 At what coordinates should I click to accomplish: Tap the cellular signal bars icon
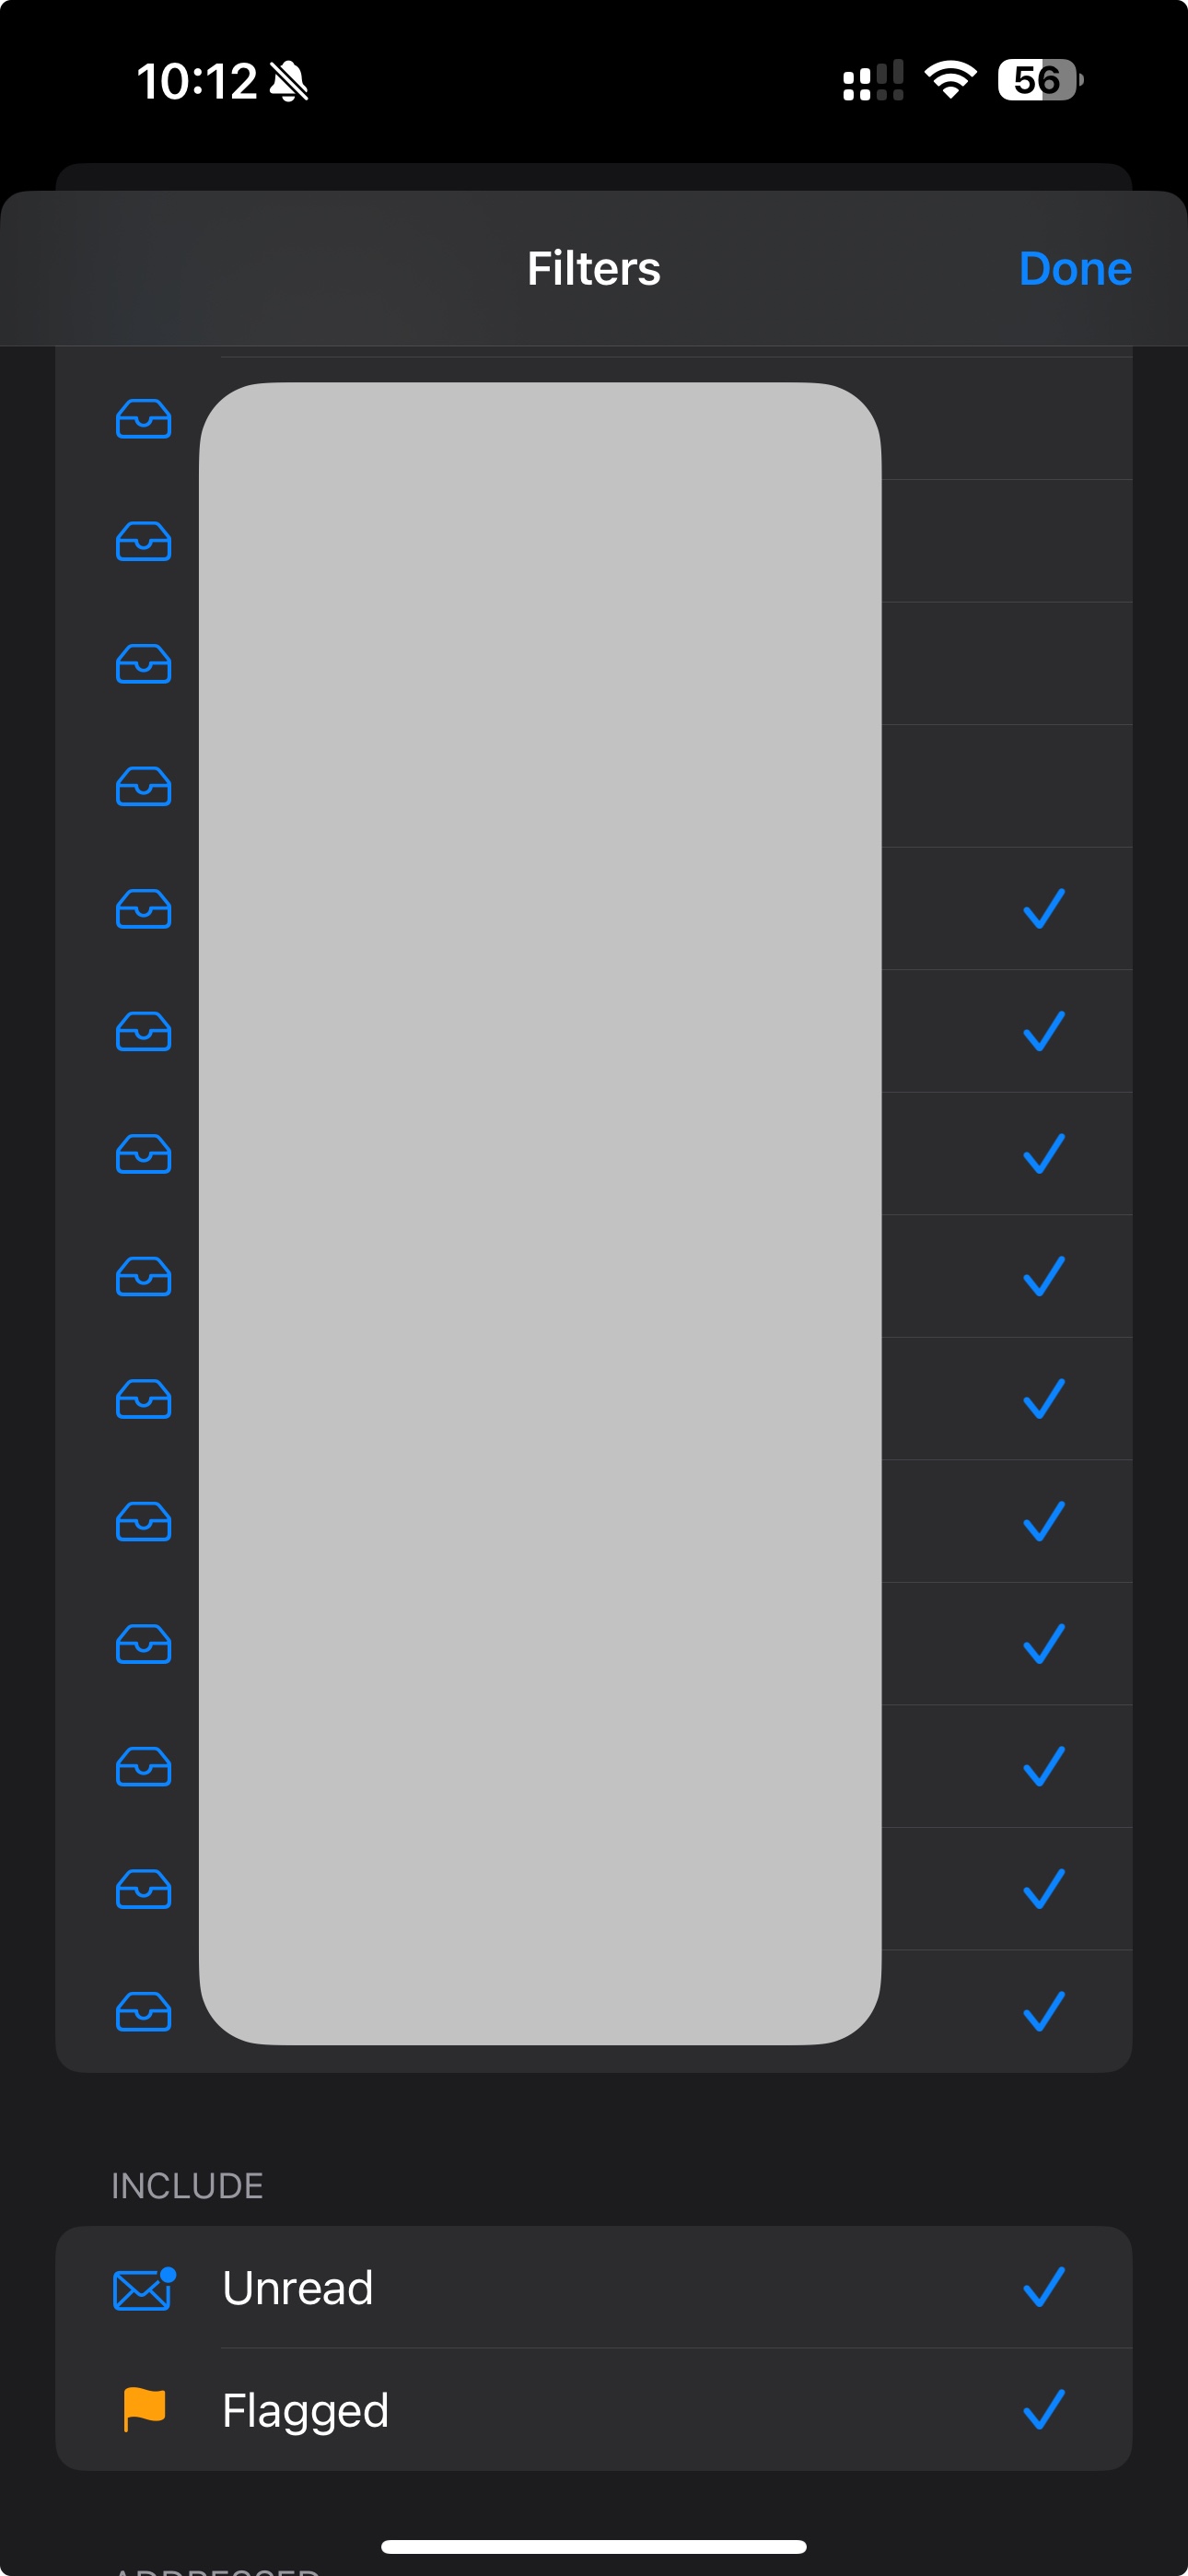coord(873,80)
